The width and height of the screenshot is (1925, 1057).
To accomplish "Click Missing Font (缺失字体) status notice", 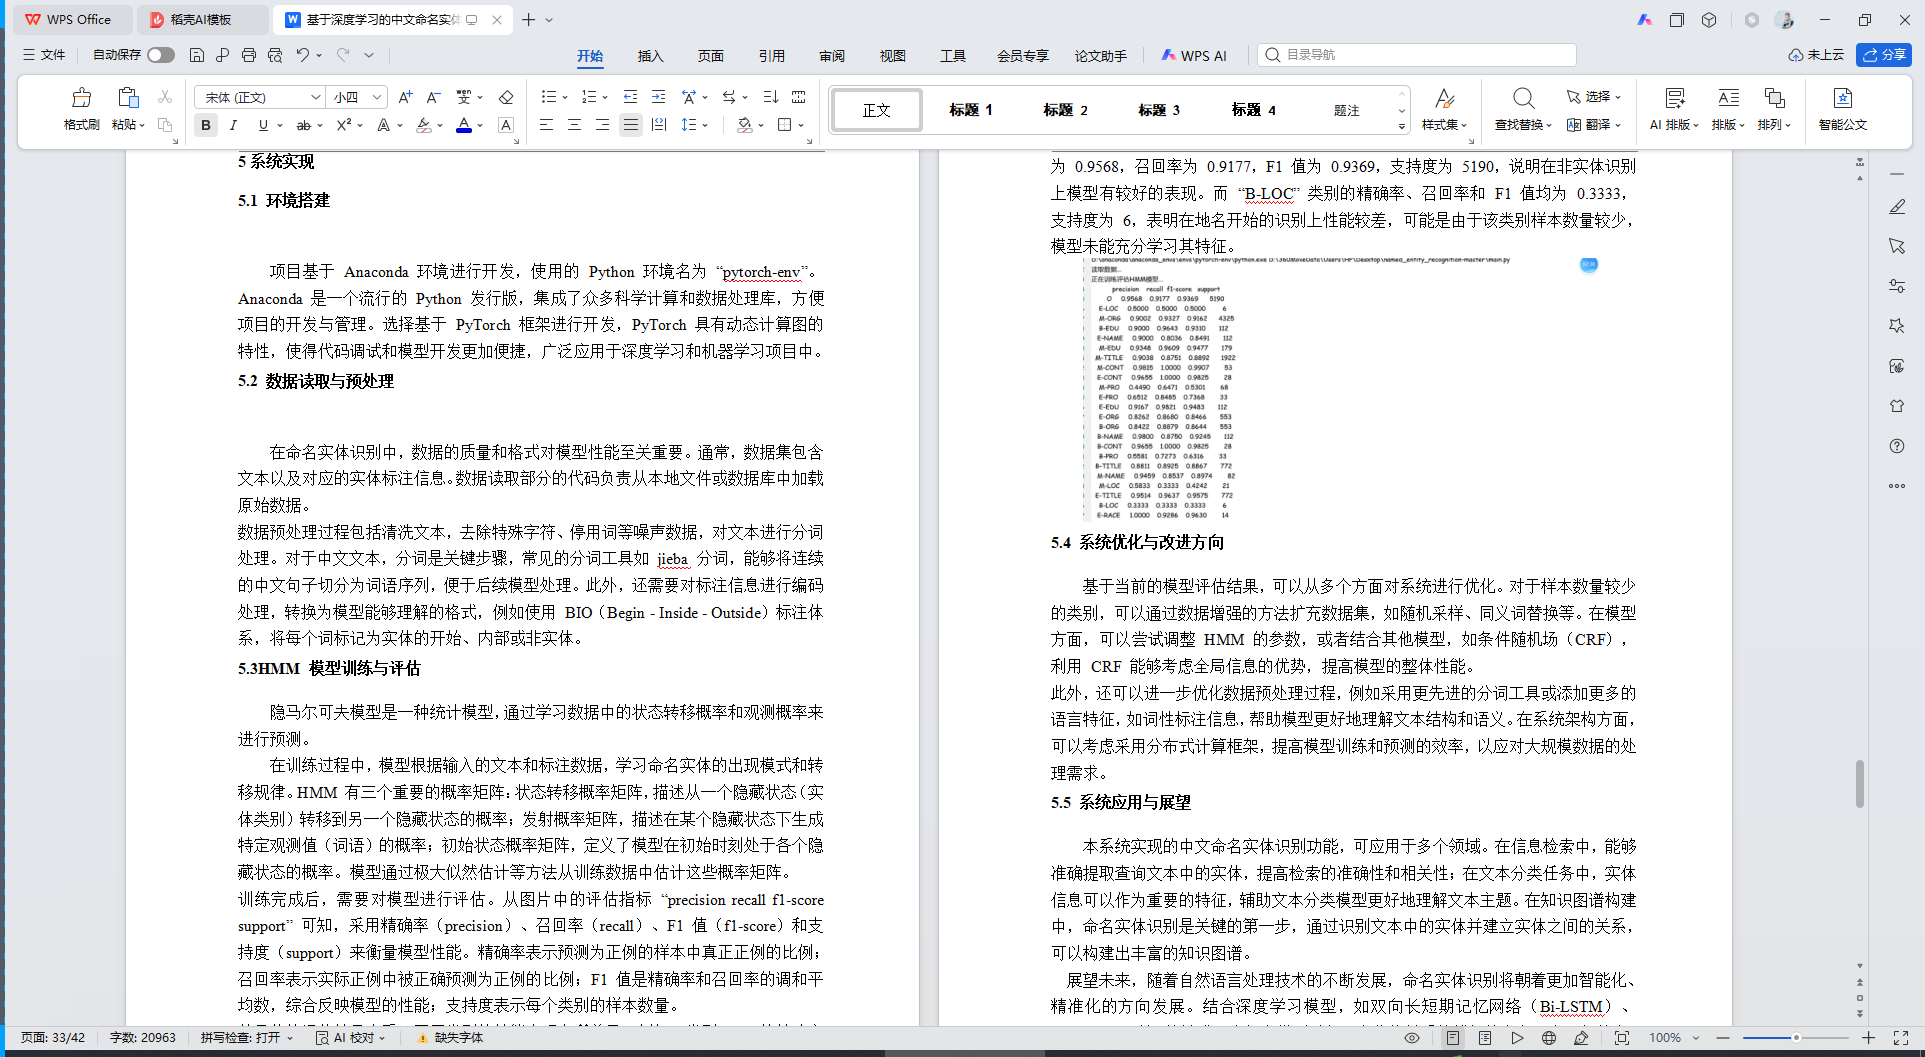I will [x=451, y=1038].
